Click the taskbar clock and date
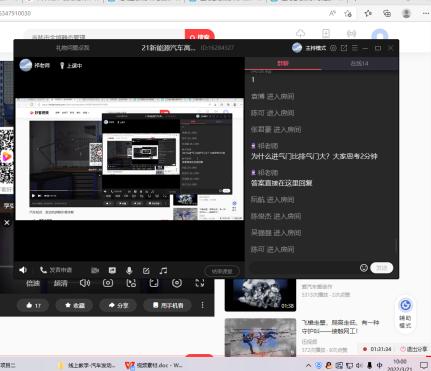The image size is (431, 371). [x=400, y=365]
